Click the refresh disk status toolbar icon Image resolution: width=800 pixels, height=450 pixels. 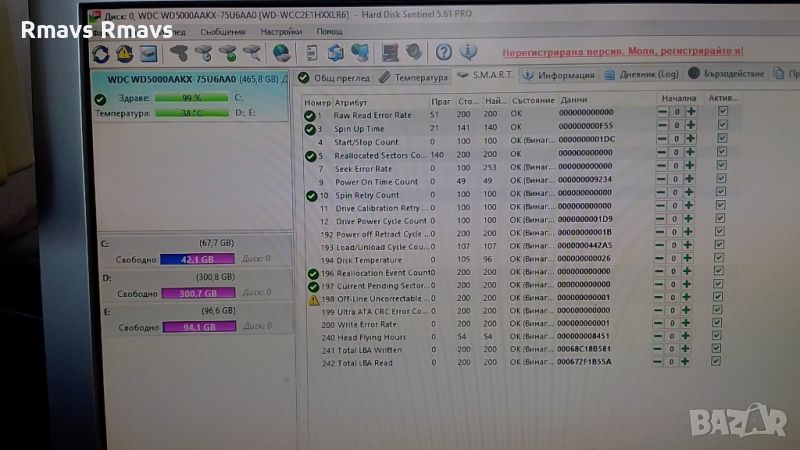[x=101, y=52]
